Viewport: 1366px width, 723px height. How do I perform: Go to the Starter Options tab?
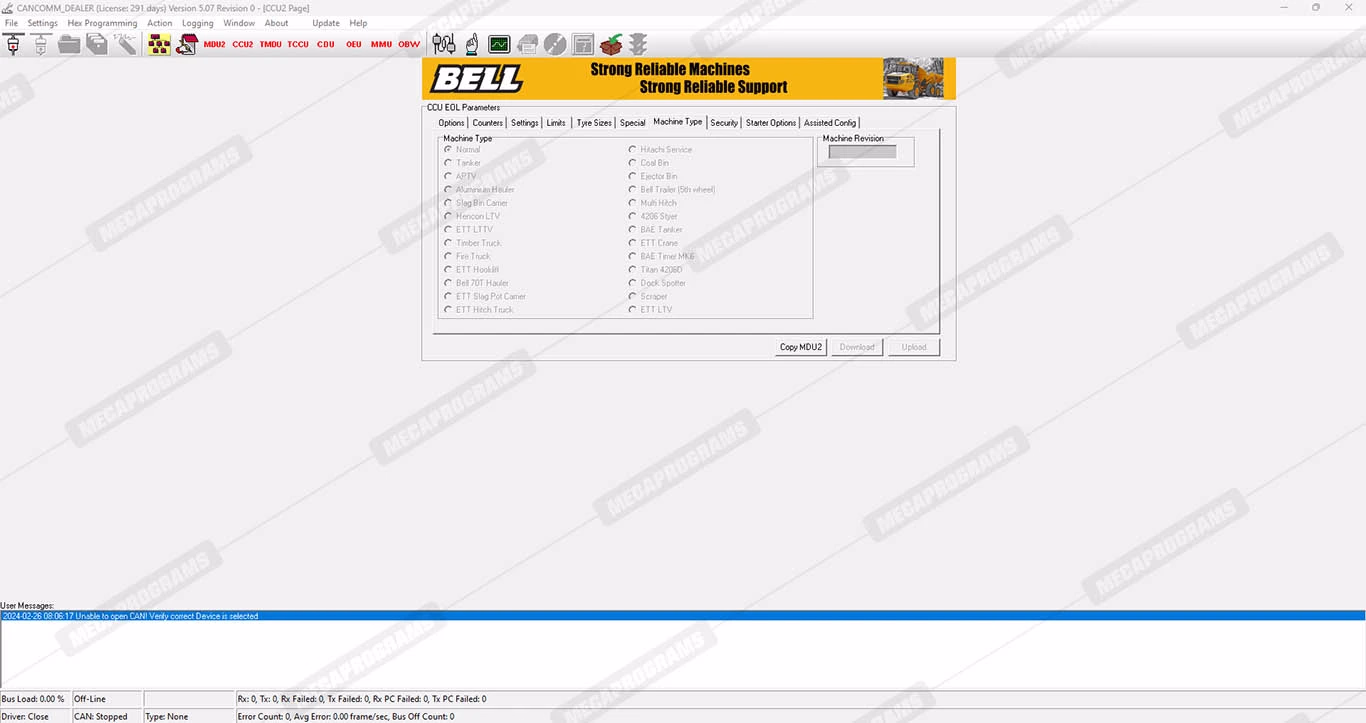point(771,123)
